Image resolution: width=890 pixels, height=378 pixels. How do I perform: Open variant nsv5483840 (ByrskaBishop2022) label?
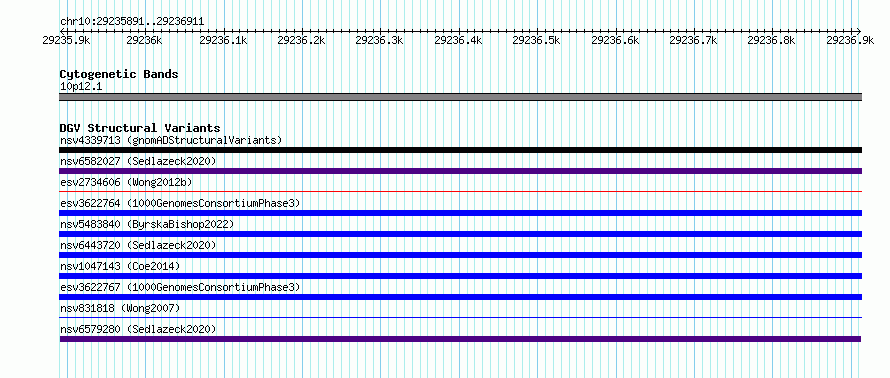[147, 224]
